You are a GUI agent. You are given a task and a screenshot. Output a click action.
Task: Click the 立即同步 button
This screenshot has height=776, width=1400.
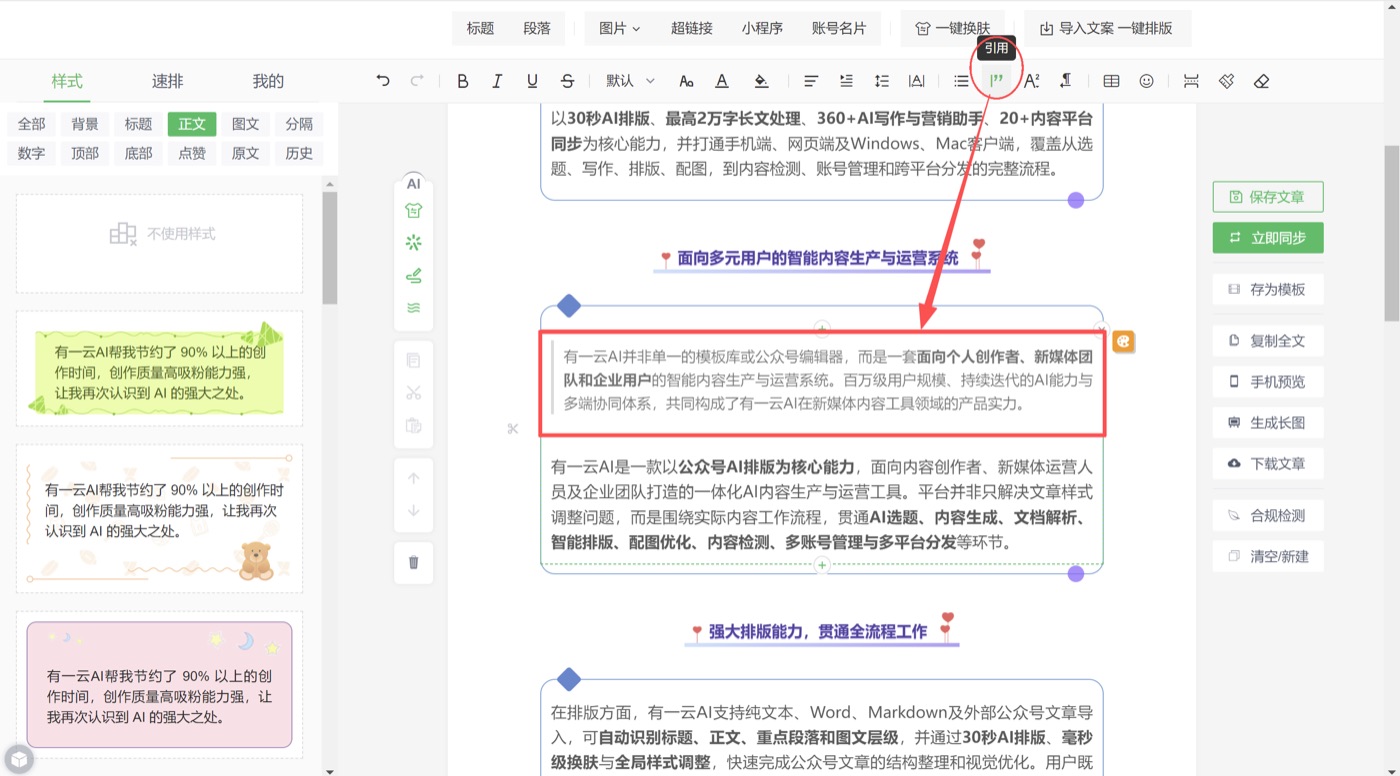point(1268,237)
